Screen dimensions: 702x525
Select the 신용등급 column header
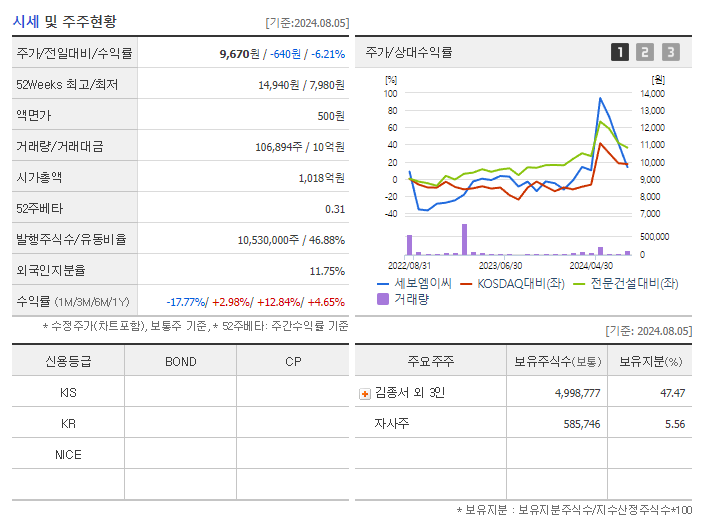click(68, 361)
